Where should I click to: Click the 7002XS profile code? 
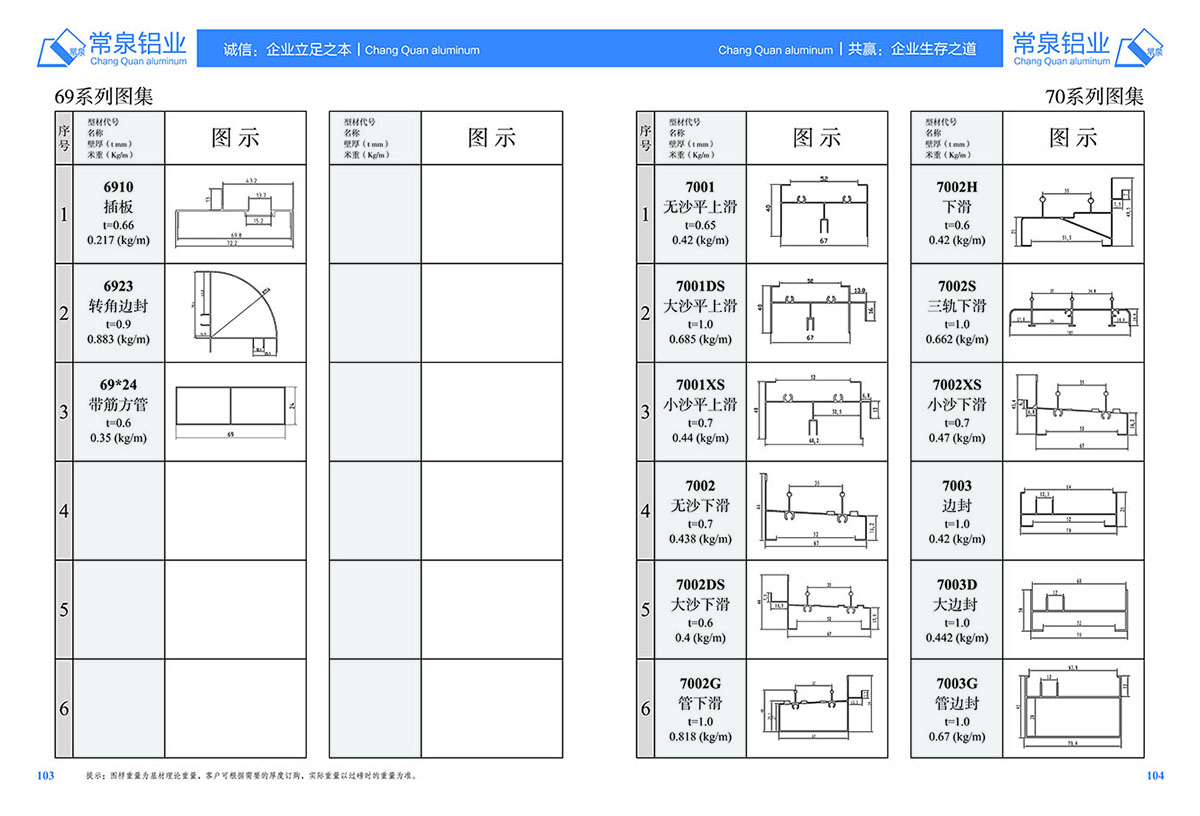tap(957, 385)
